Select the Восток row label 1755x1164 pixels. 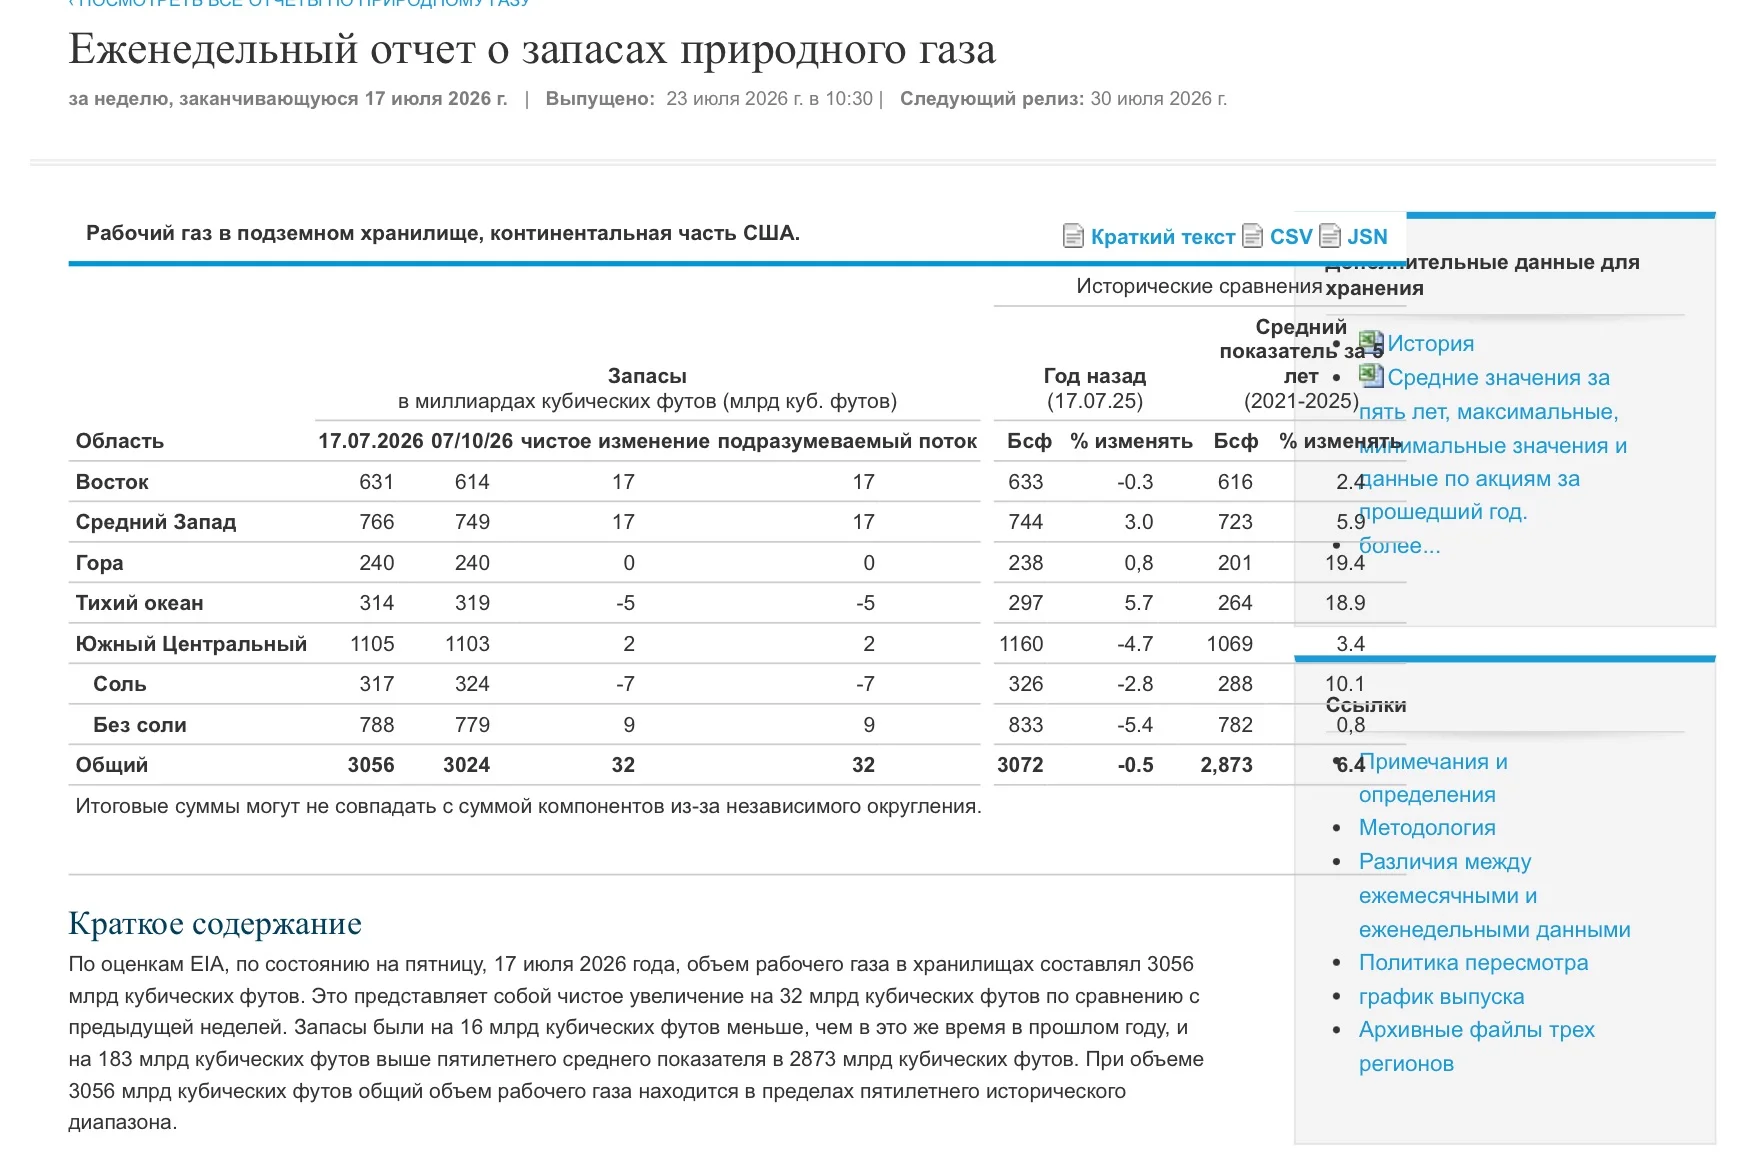(x=112, y=482)
